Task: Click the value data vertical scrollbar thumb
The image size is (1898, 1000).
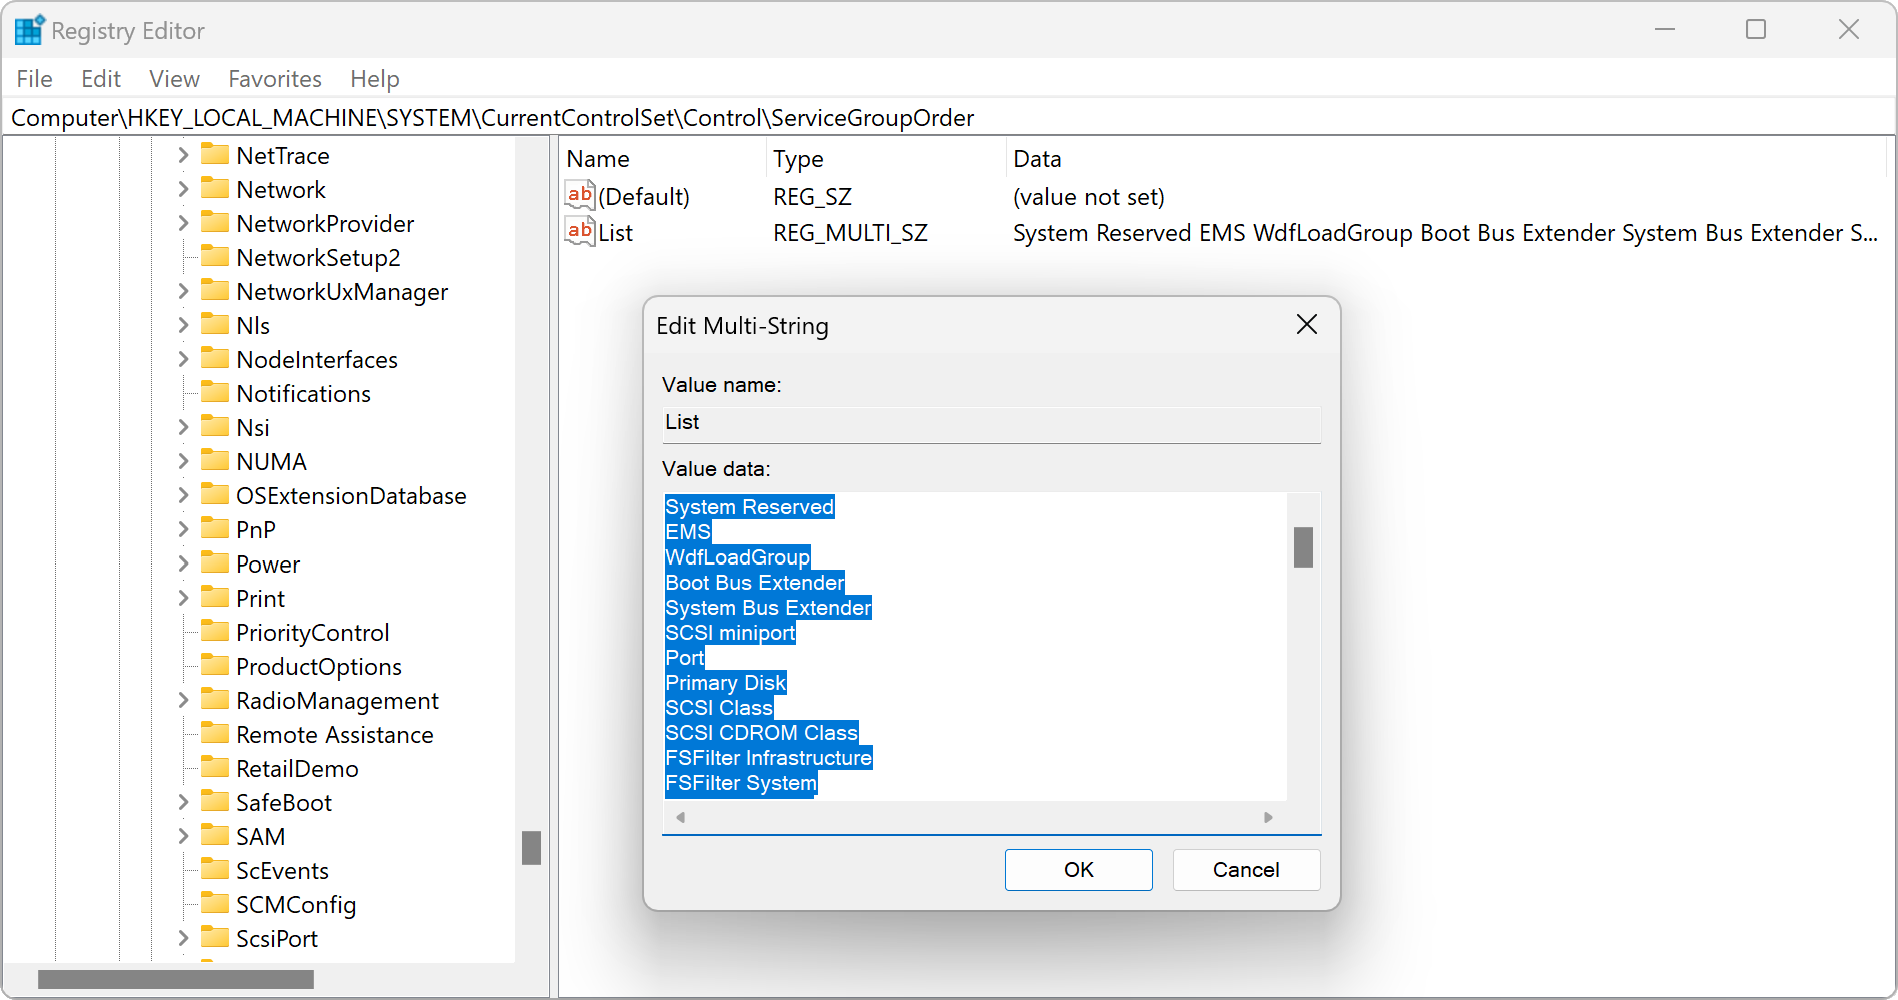Action: click(1302, 548)
